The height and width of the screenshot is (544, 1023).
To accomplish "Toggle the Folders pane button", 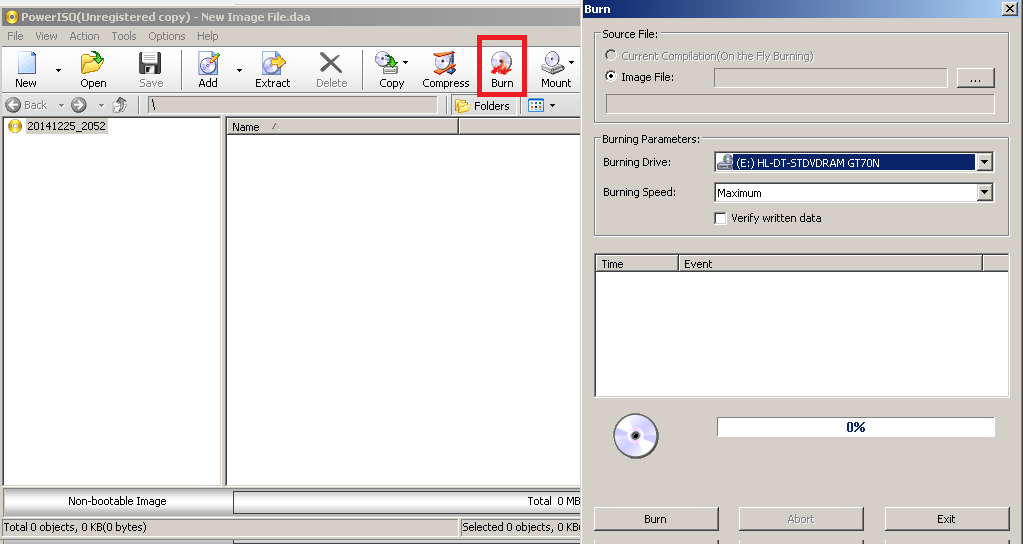I will coord(482,105).
